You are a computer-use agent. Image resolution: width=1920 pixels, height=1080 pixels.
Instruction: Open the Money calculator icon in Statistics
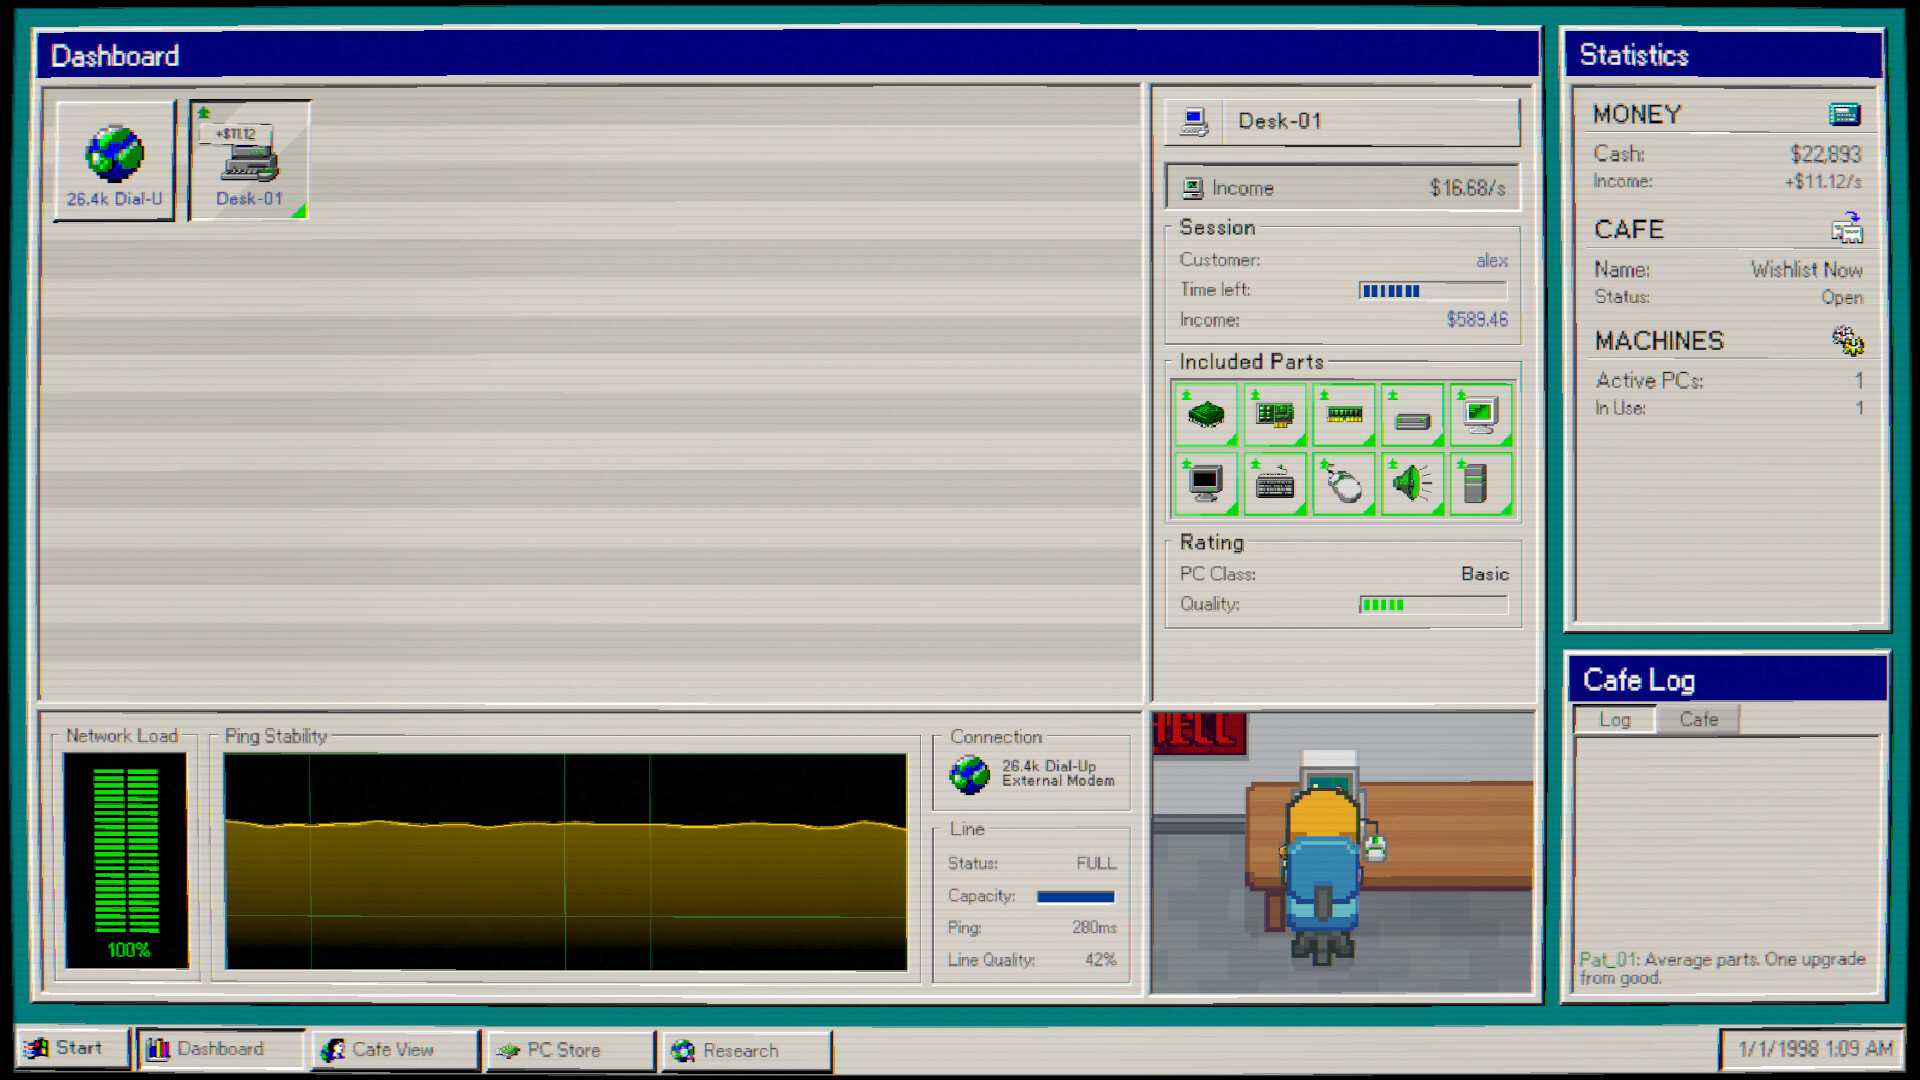point(1845,114)
